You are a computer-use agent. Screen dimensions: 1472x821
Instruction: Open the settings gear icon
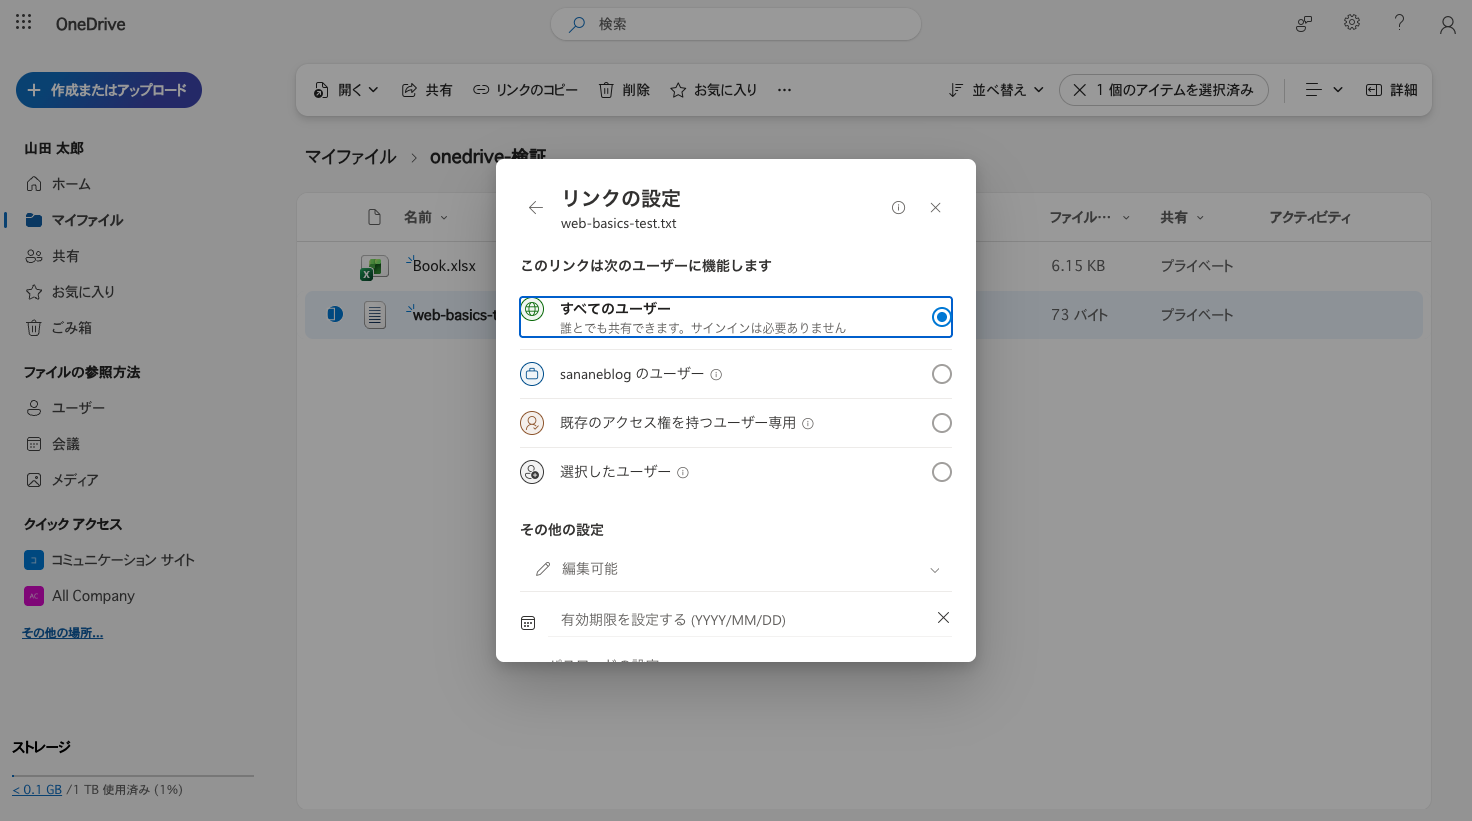pyautogui.click(x=1352, y=23)
